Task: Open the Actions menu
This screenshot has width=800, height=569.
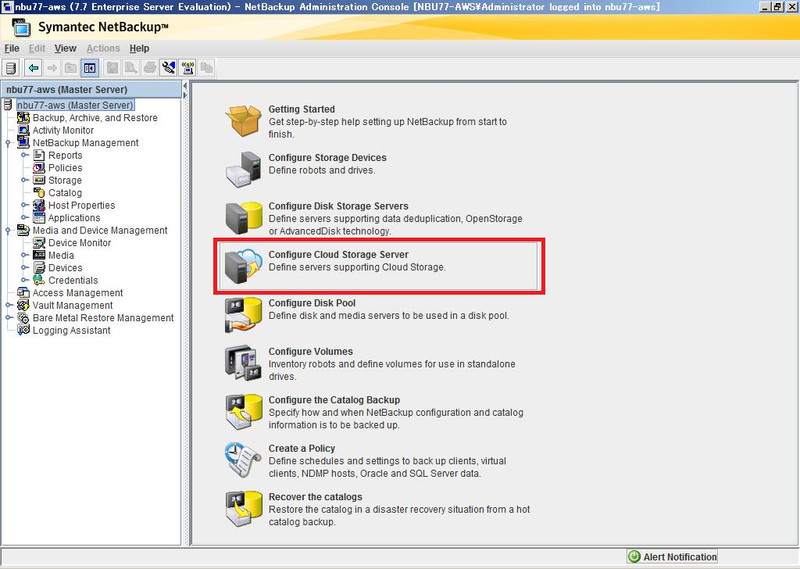Action: pos(103,48)
